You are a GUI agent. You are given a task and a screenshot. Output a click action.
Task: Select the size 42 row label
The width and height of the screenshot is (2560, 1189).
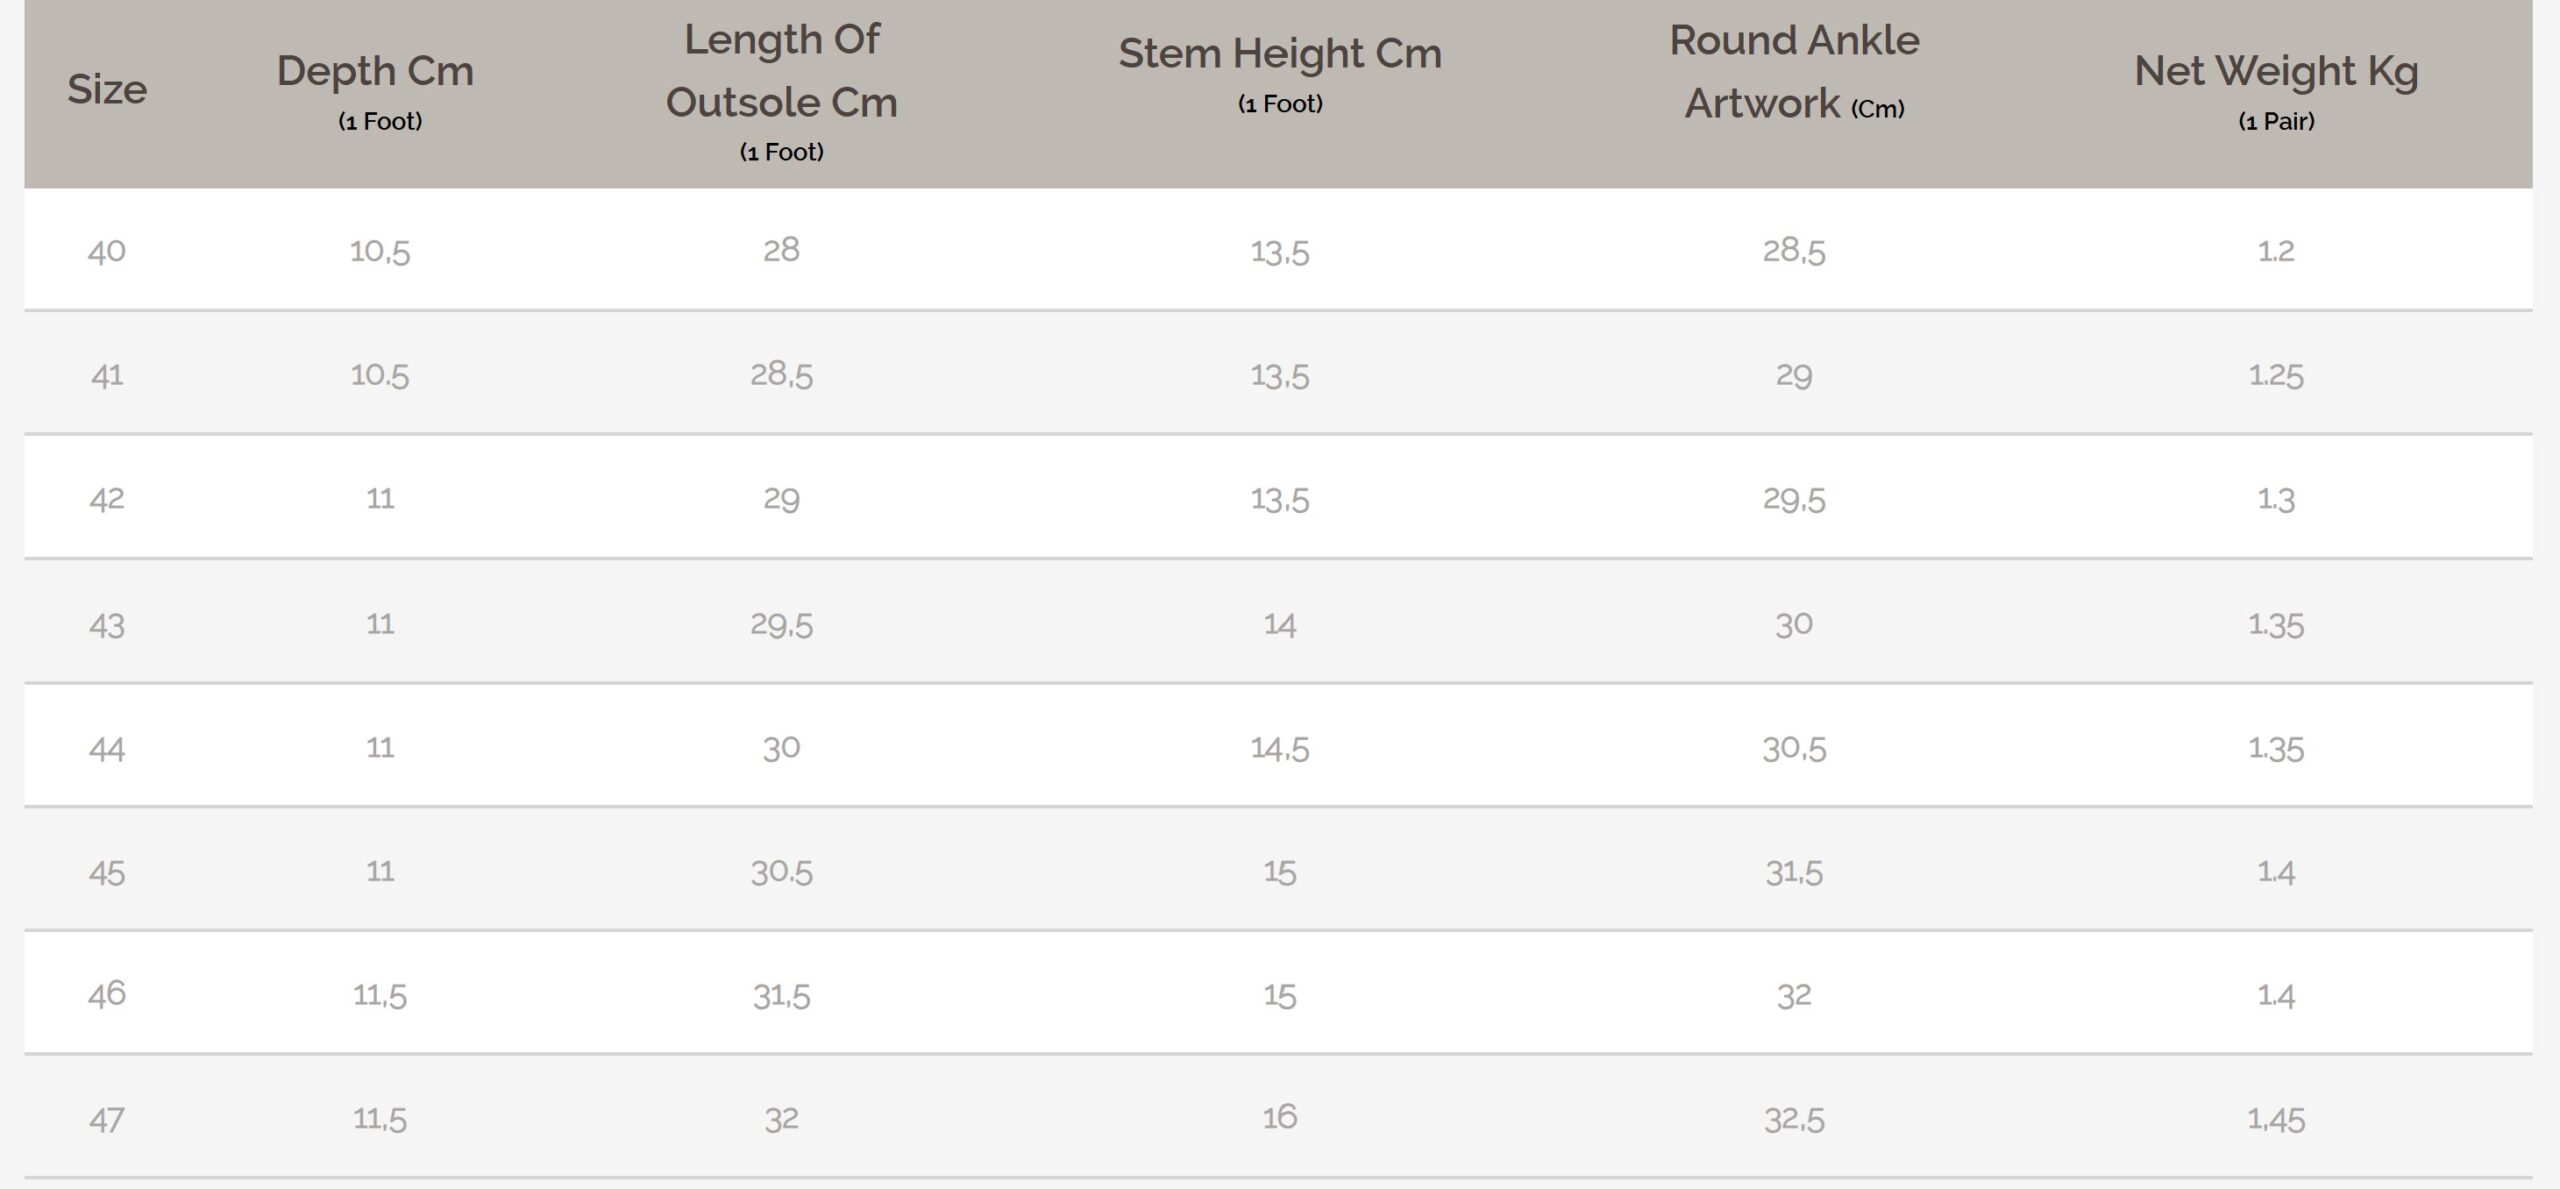click(107, 499)
